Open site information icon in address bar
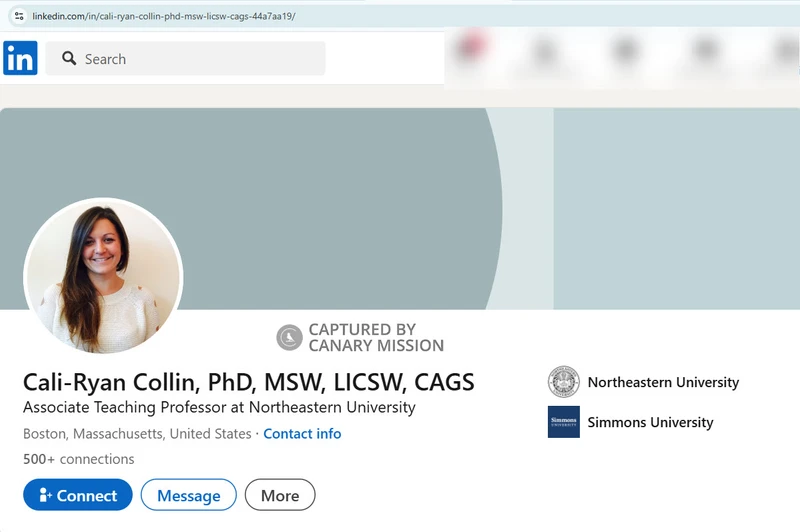Viewport: 800px width, 532px height. (x=18, y=16)
